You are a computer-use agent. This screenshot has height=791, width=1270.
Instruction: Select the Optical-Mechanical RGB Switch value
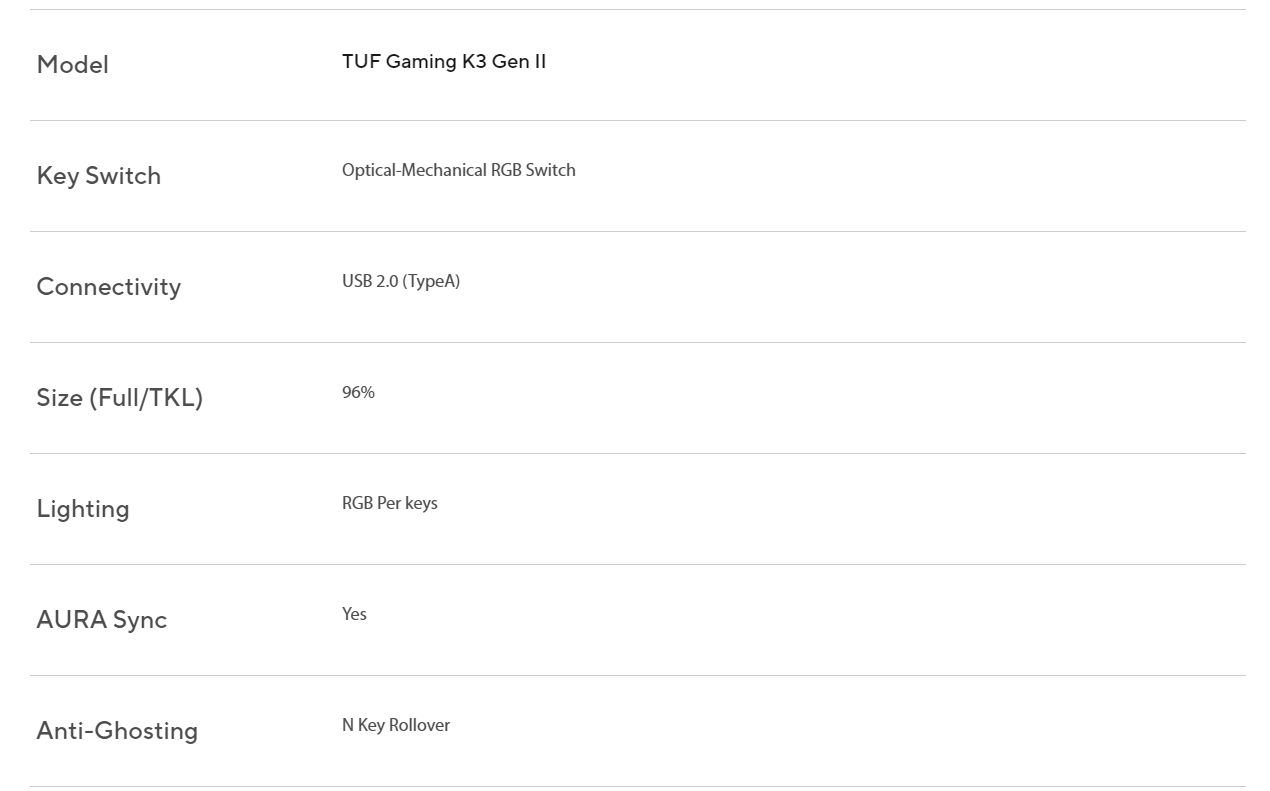(458, 170)
